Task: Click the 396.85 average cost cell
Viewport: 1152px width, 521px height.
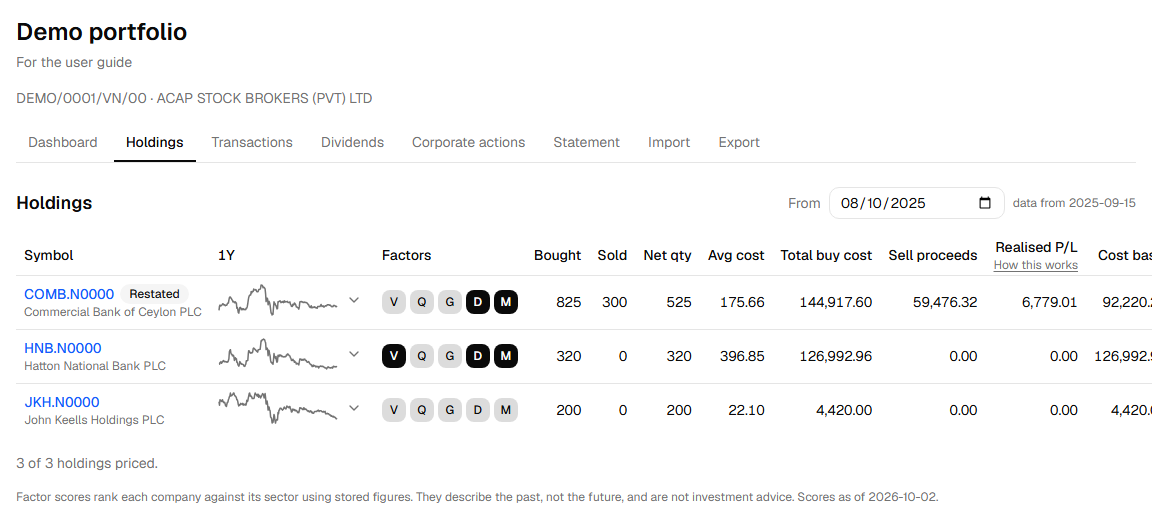Action: tap(742, 356)
